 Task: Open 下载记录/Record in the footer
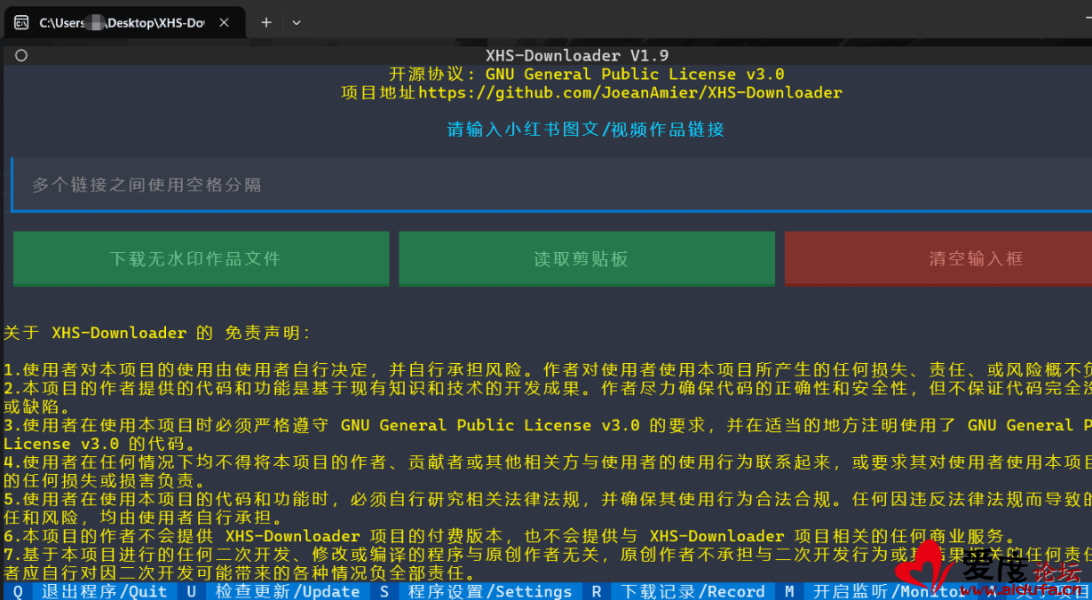click(679, 592)
